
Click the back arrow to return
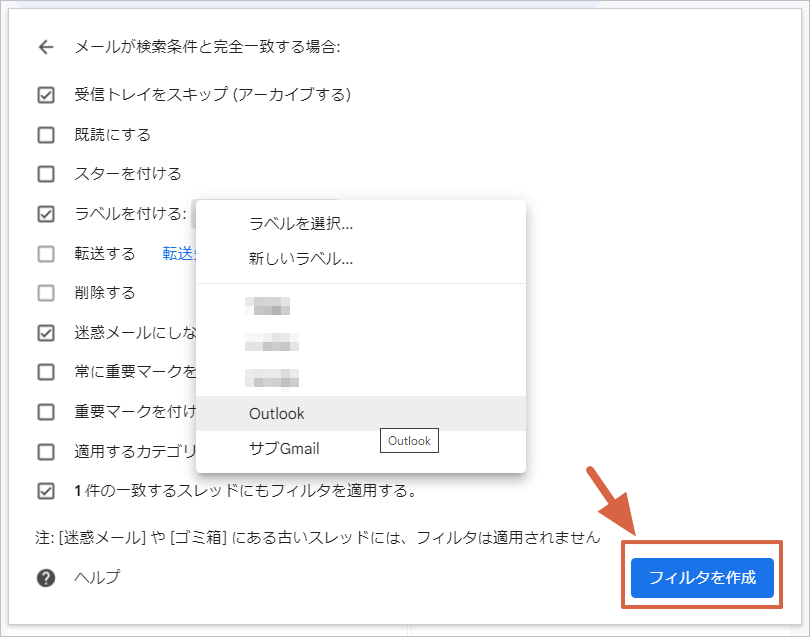pos(45,46)
